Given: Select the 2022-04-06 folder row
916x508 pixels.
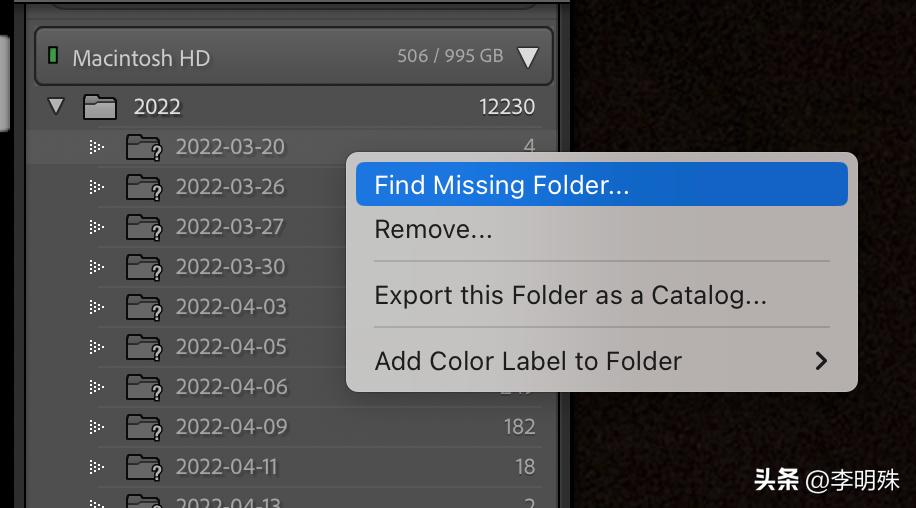Looking at the screenshot, I should (x=231, y=387).
